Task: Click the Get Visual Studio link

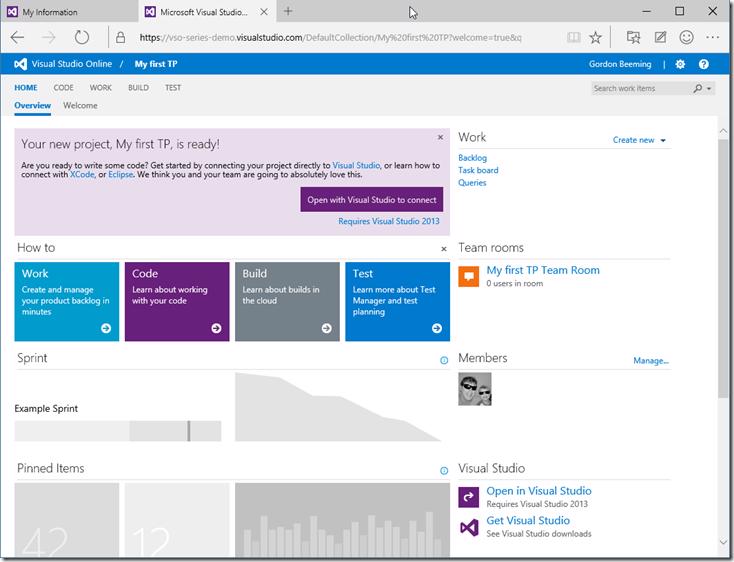Action: coord(528,520)
